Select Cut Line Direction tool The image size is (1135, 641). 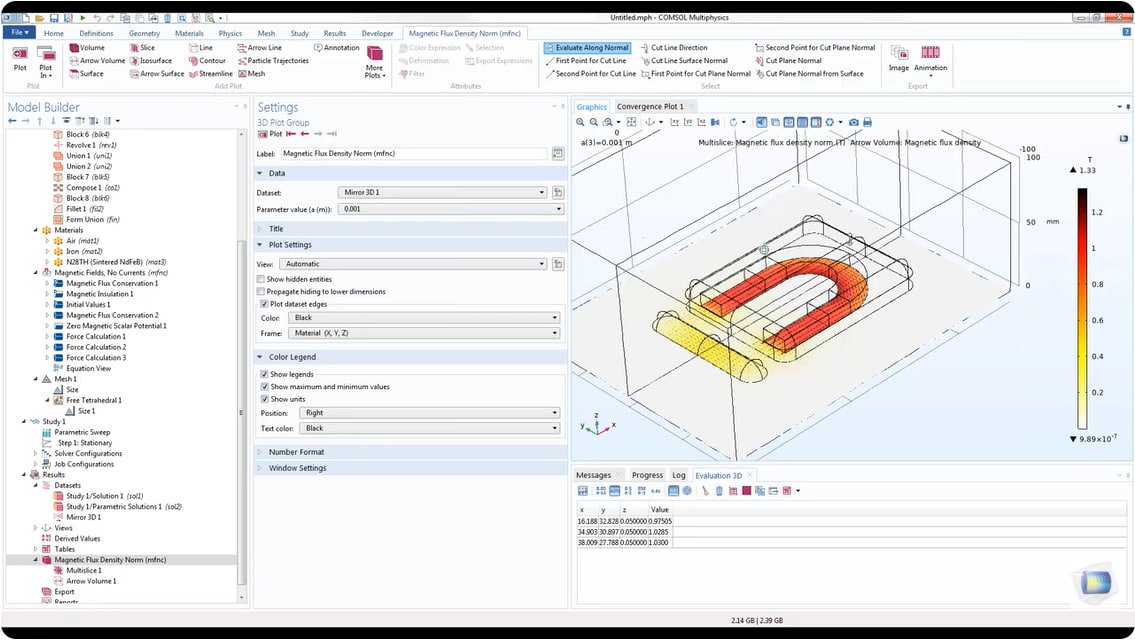673,48
